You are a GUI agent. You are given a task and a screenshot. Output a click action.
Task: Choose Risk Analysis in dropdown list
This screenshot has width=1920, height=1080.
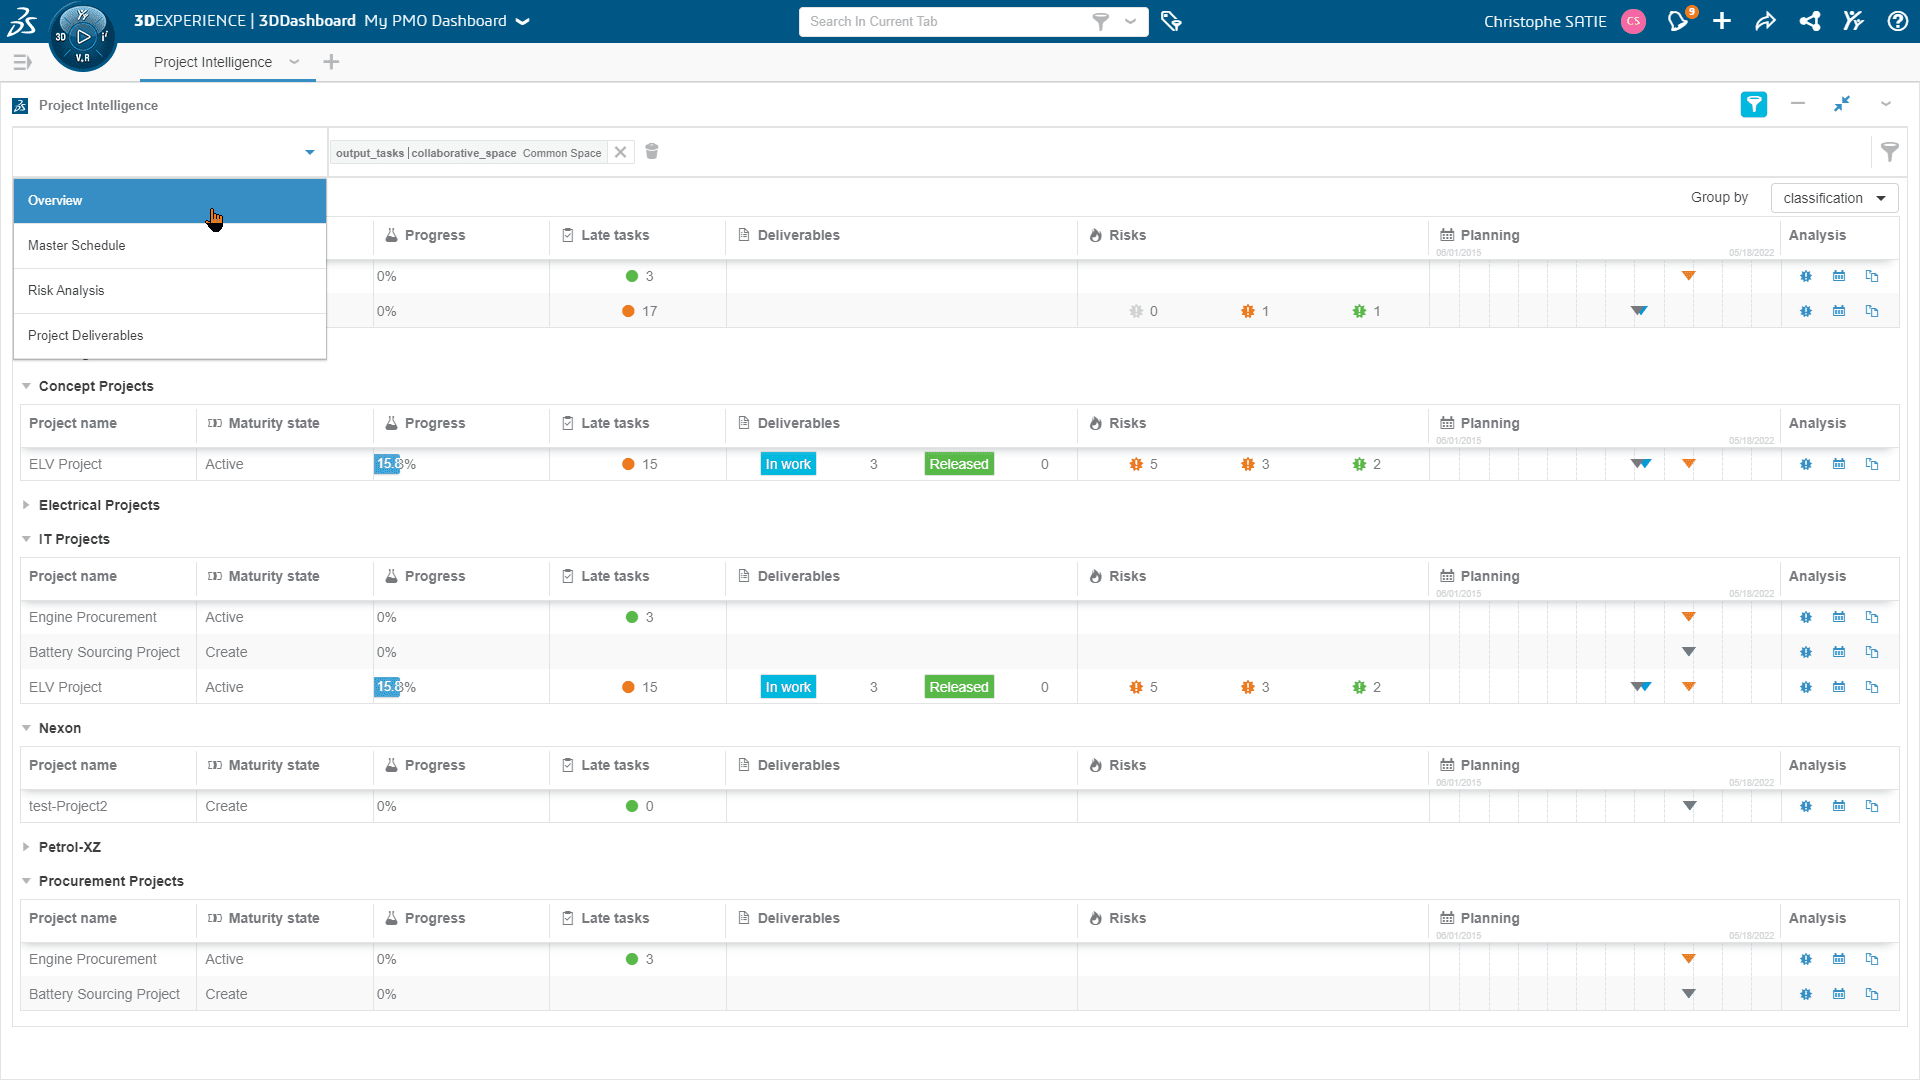tap(66, 290)
